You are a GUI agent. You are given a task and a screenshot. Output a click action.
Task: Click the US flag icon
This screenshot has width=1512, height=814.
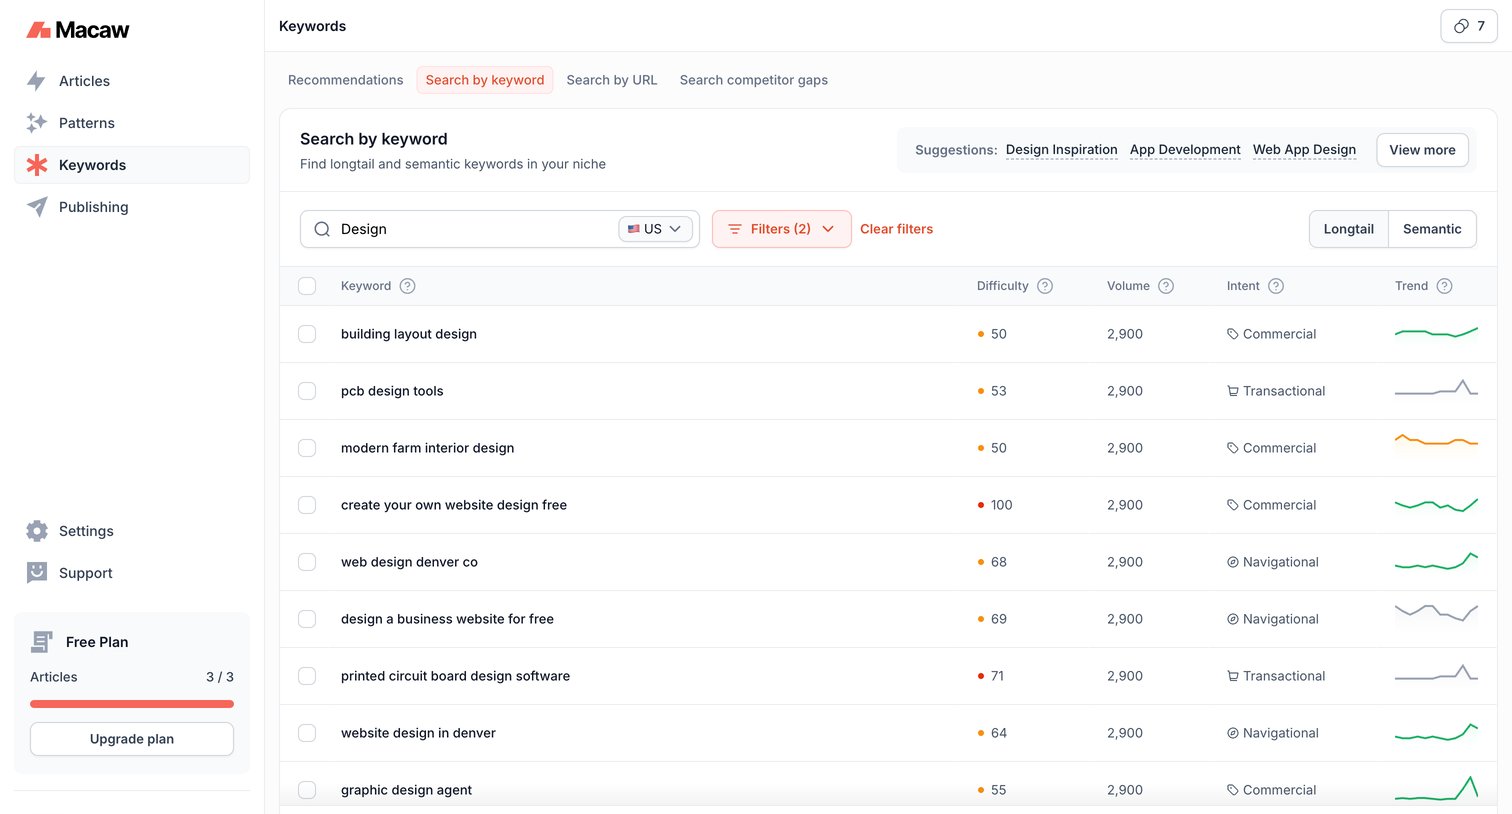(x=634, y=229)
